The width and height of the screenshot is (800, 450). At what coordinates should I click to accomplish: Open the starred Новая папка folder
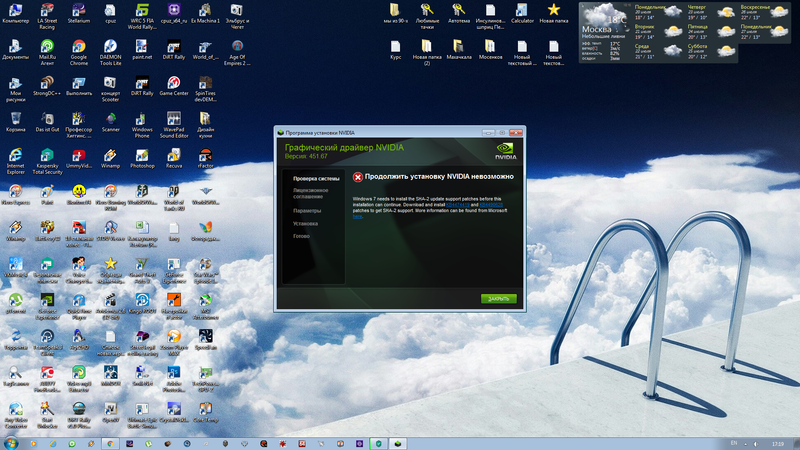554,14
